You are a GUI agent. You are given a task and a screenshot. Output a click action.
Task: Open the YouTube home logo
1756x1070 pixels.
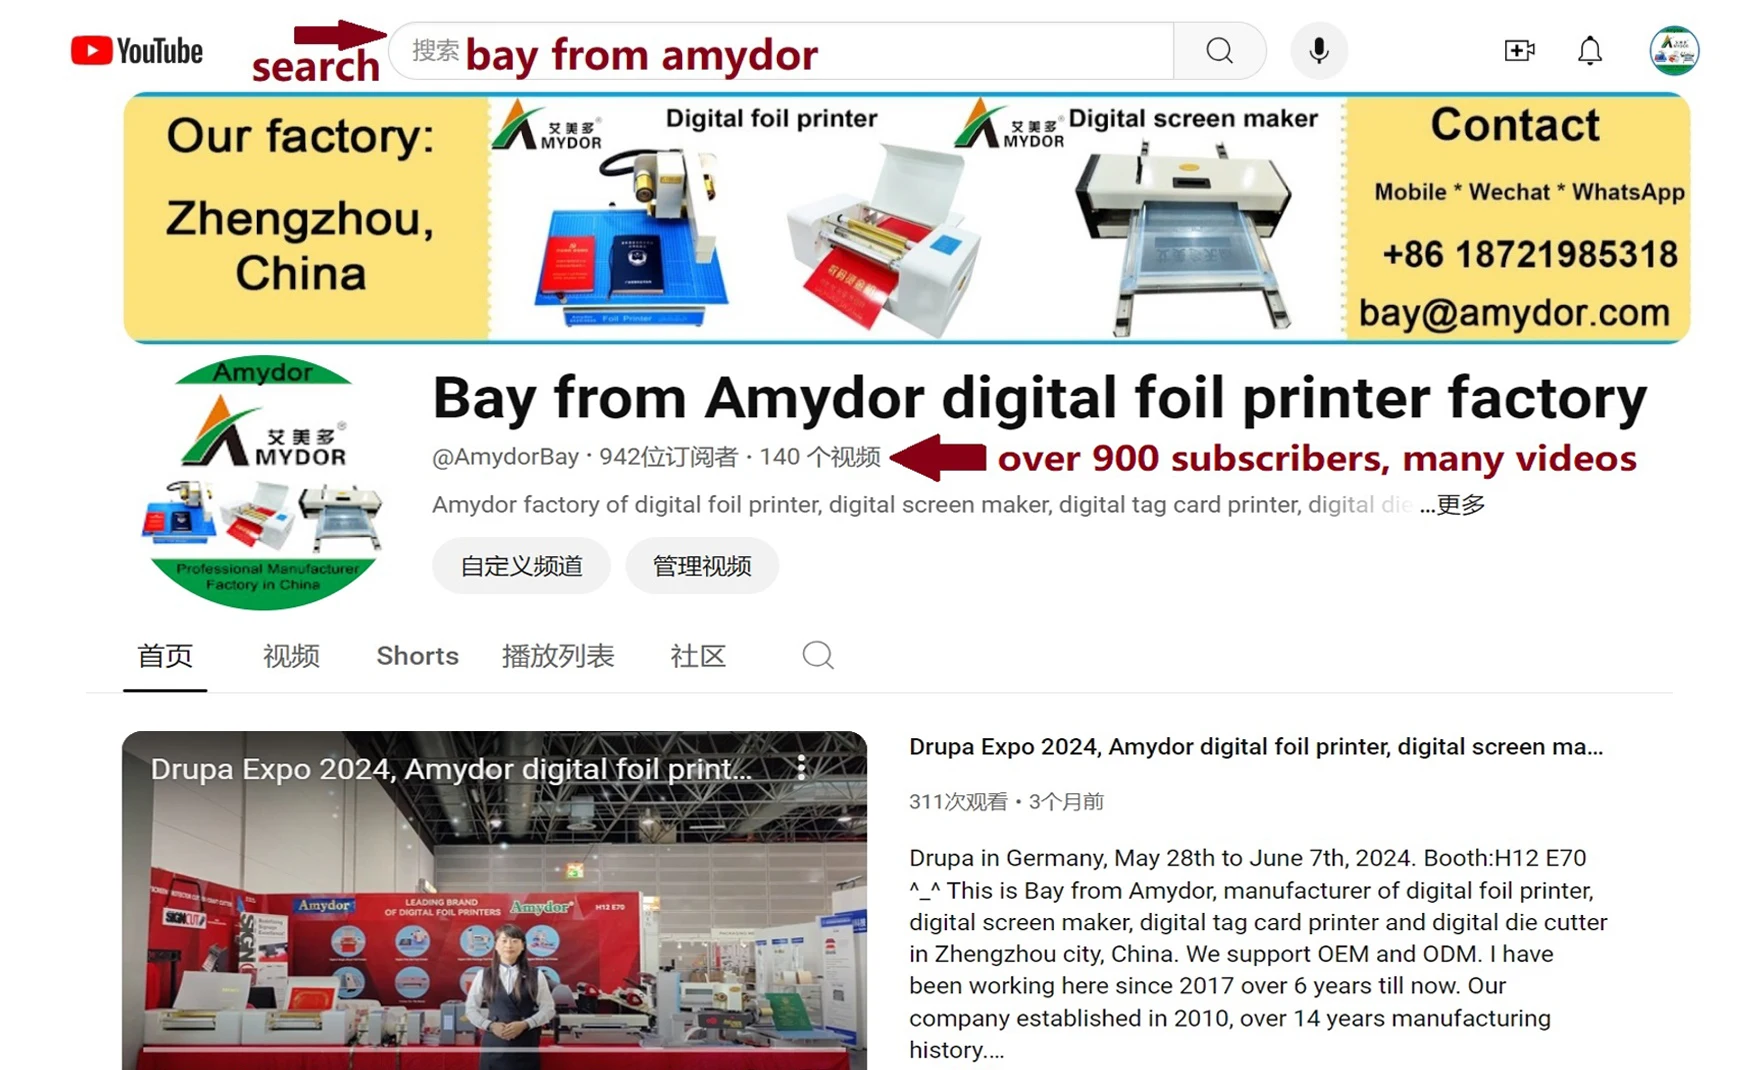[137, 50]
